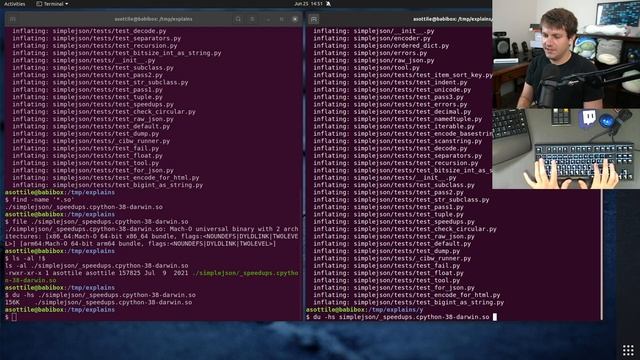
Task: Click _cibw_runner.py line in left terminal
Action: click(x=91, y=141)
